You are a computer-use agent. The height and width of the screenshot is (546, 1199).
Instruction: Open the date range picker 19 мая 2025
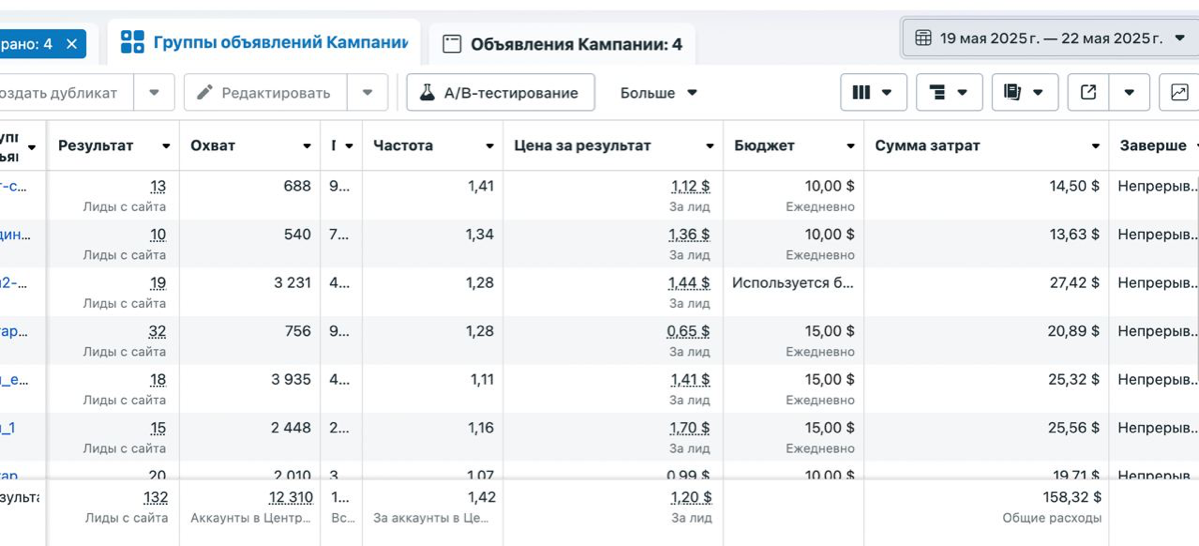coord(1050,38)
